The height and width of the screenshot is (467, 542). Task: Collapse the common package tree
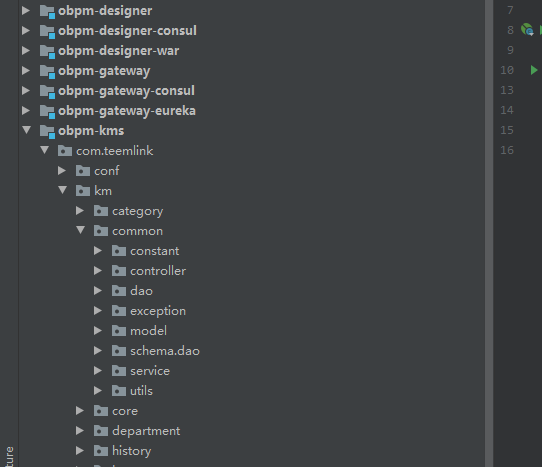[x=81, y=230]
